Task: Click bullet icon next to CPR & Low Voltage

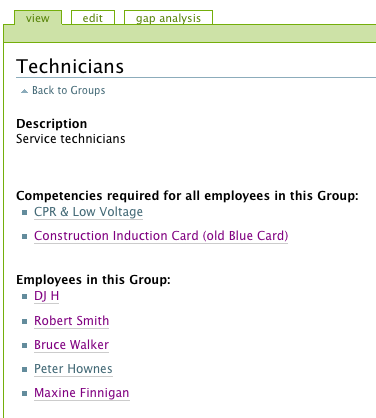Action: pyautogui.click(x=24, y=212)
